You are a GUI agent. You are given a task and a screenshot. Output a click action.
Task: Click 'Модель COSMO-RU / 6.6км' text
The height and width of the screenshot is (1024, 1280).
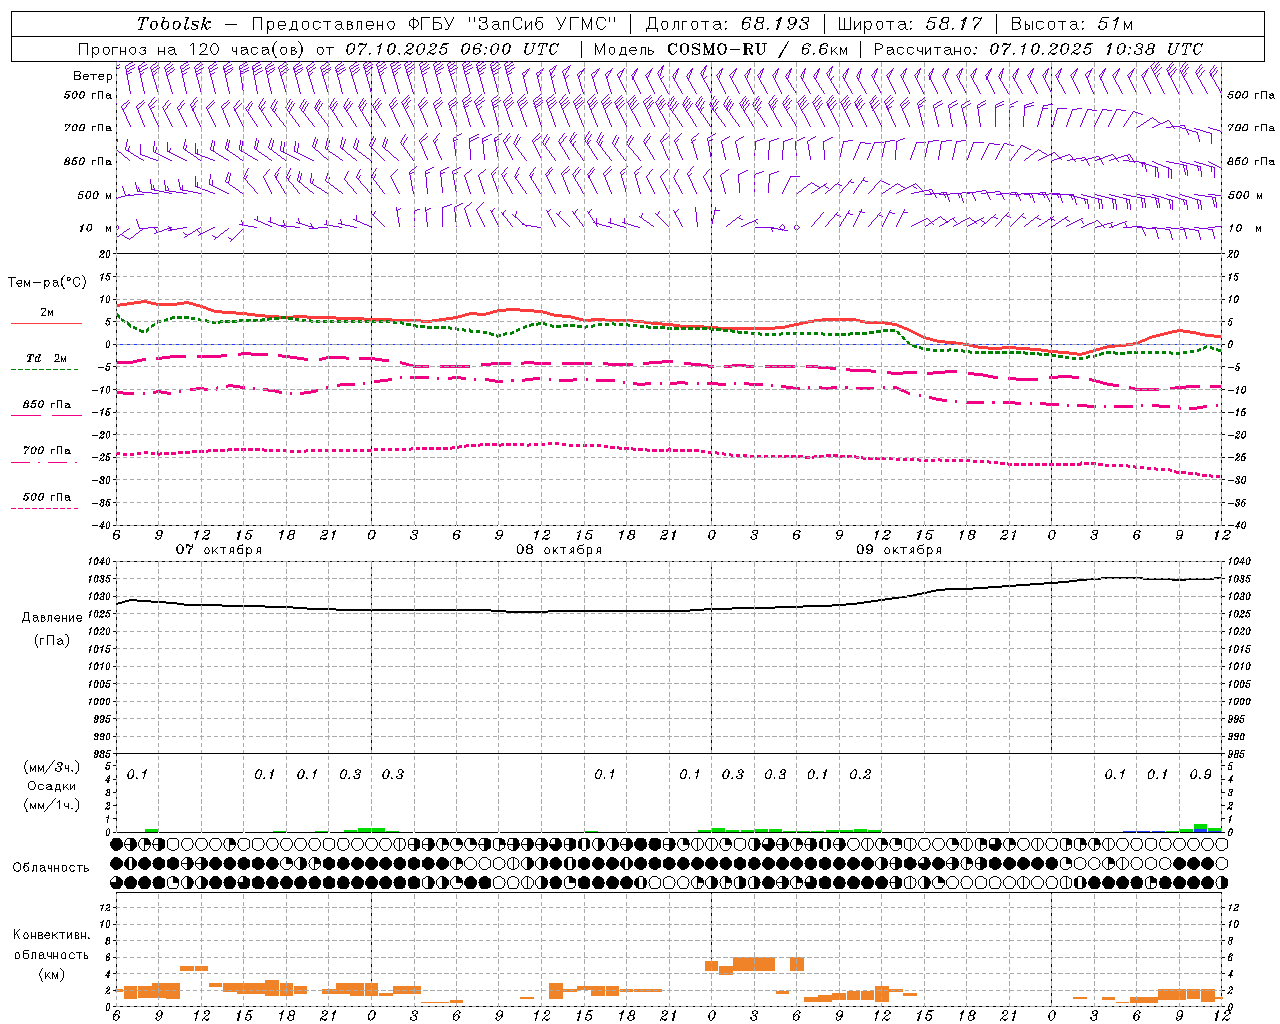[x=721, y=49]
